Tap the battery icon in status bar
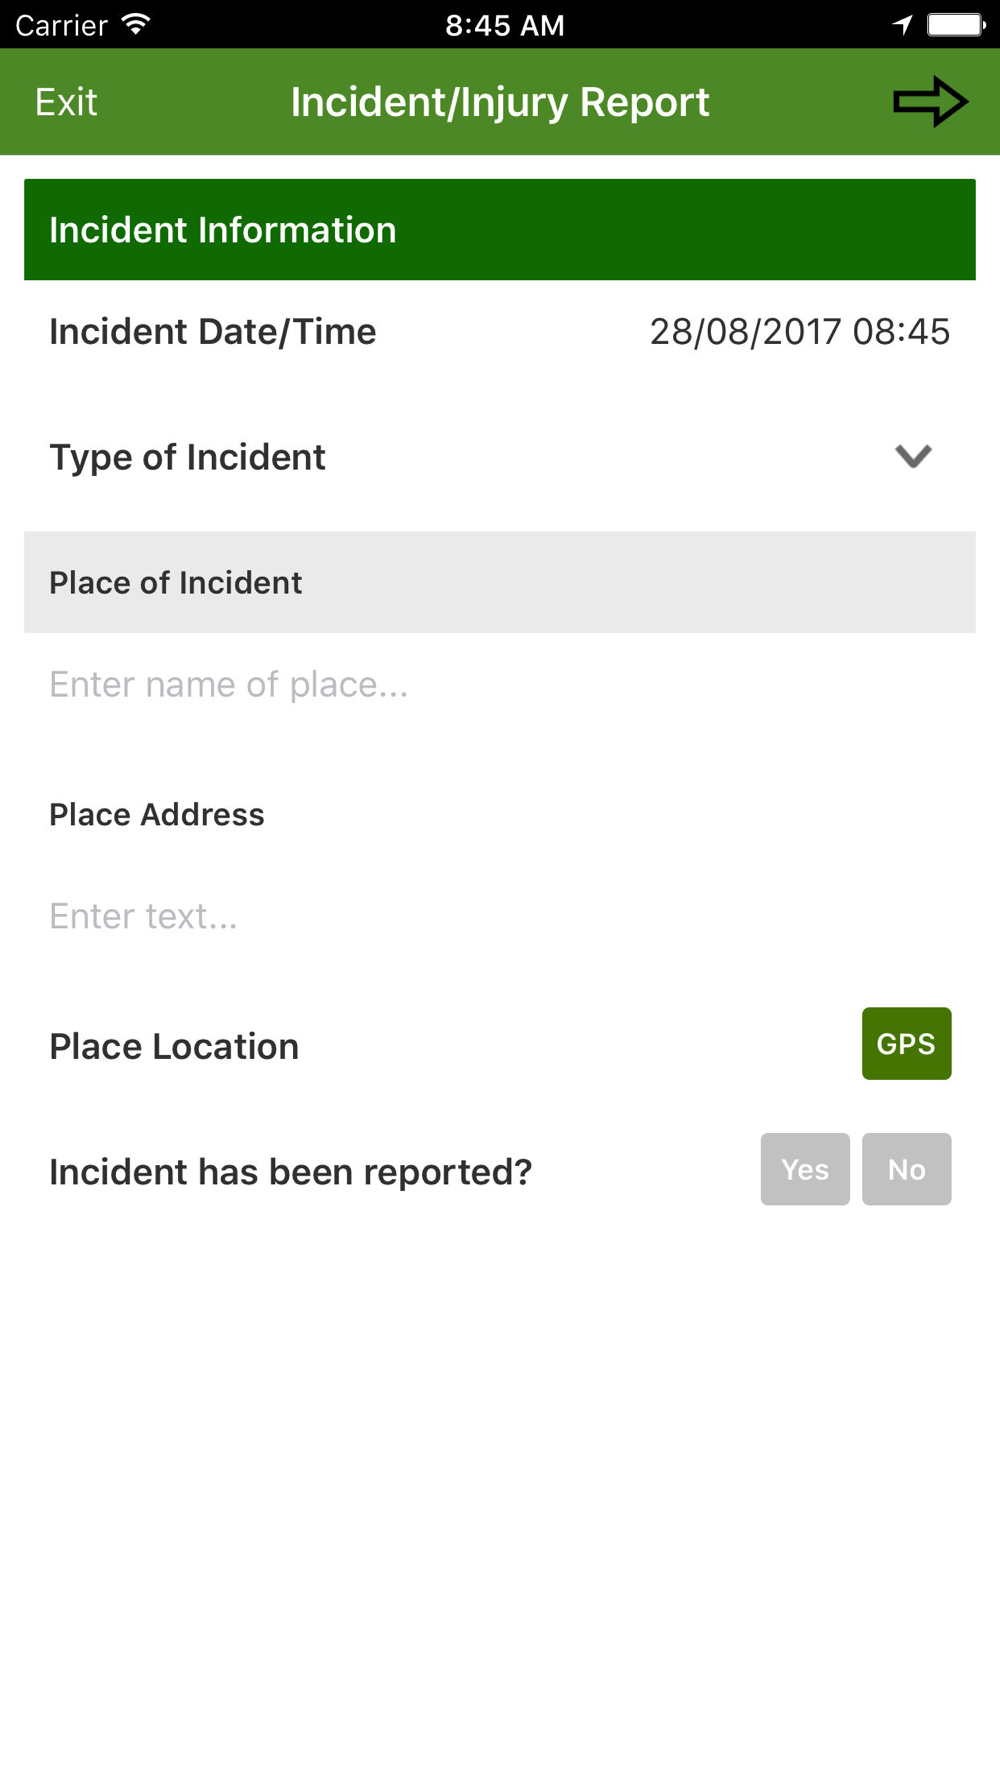 point(956,24)
